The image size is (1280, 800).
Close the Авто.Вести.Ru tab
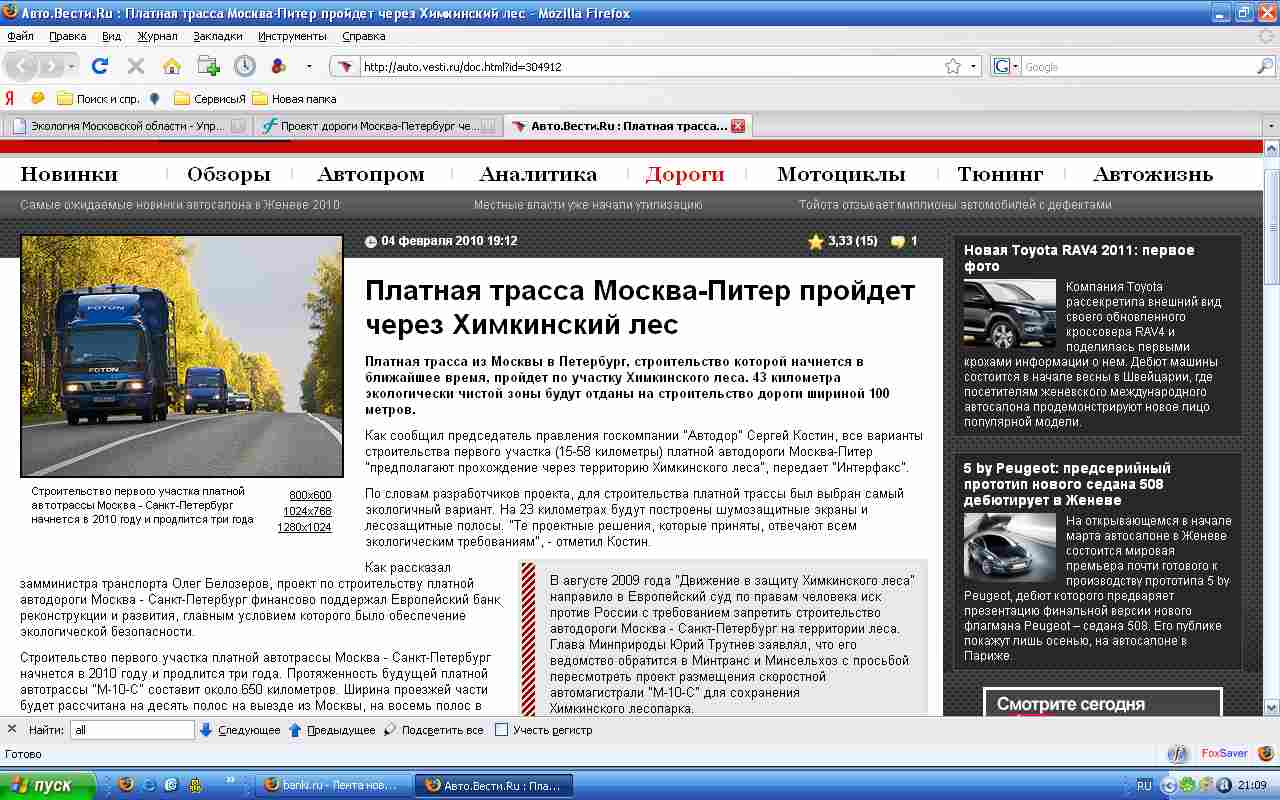pos(738,126)
